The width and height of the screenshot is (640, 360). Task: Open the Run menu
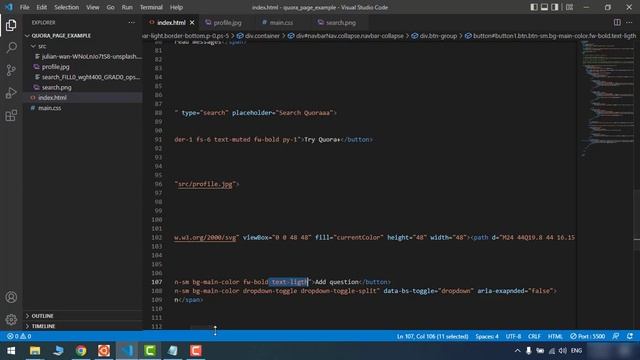point(127,7)
